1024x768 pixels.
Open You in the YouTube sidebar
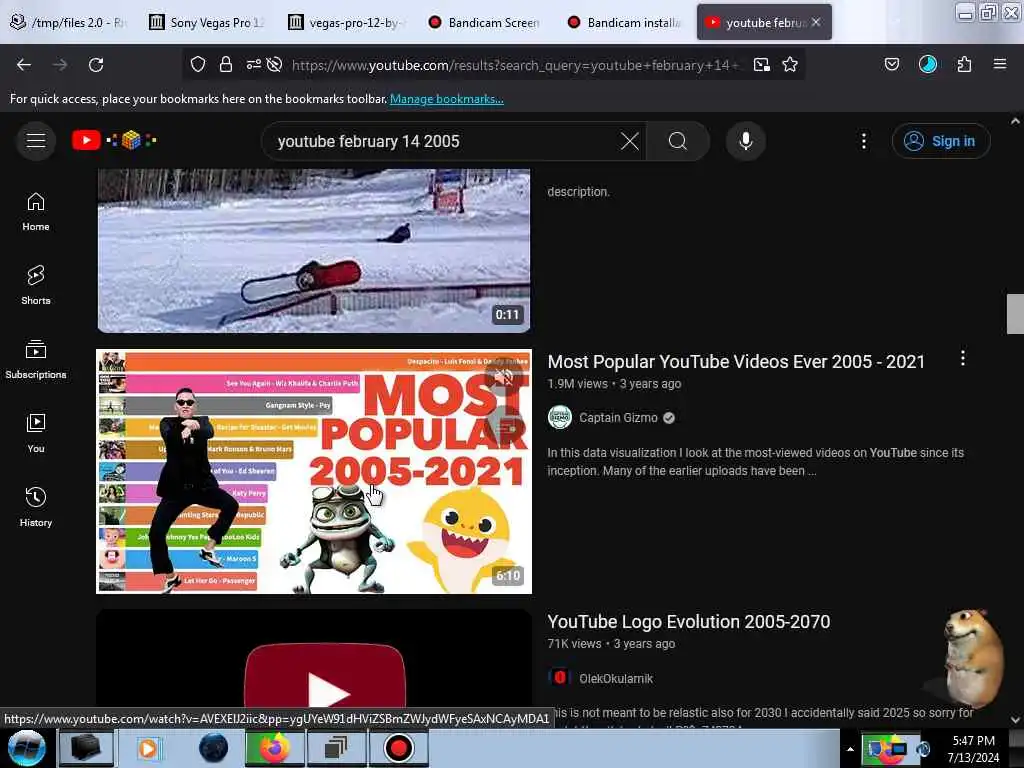click(36, 433)
